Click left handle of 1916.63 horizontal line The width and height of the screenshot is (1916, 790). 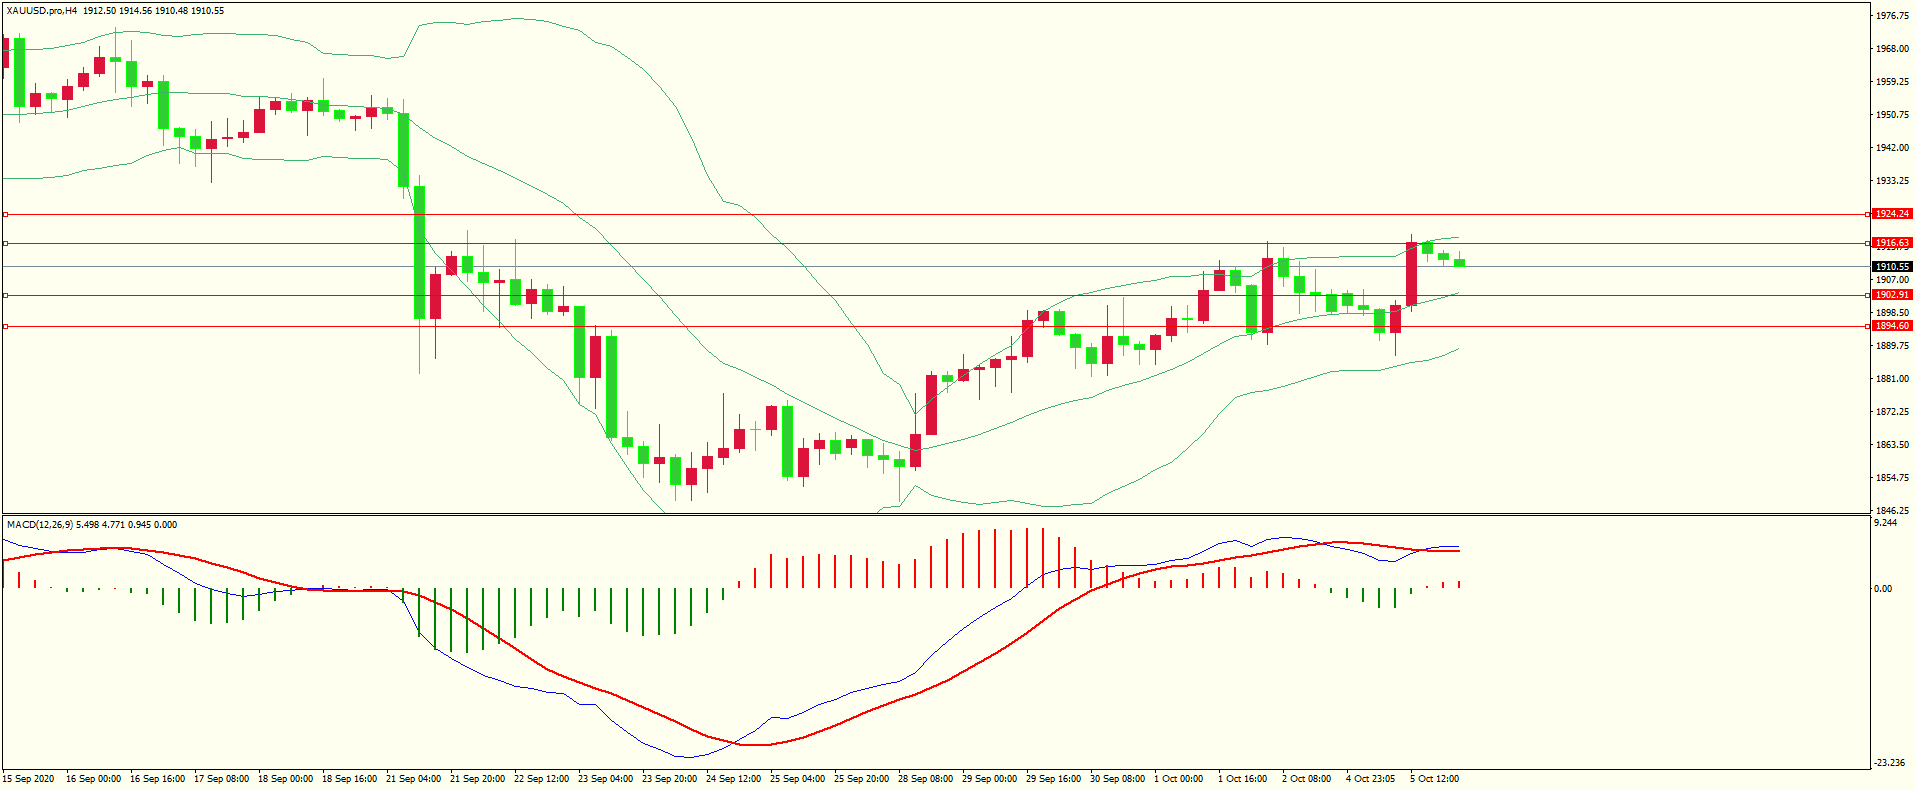click(5, 243)
